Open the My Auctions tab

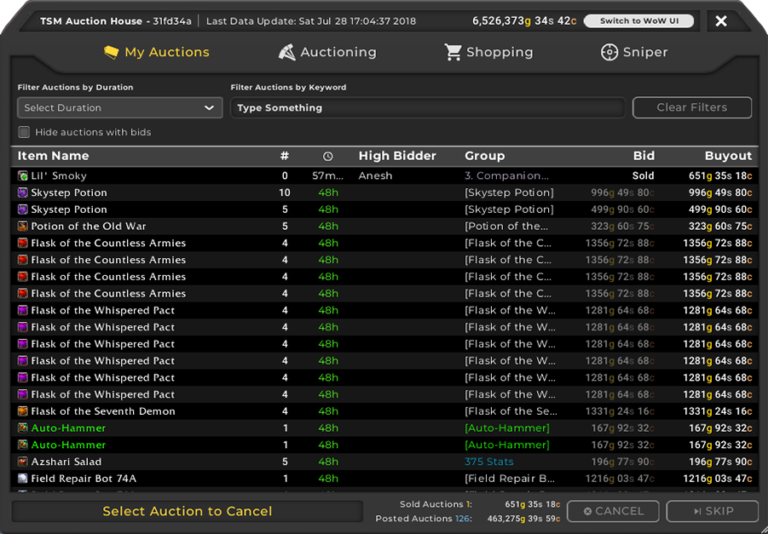click(x=157, y=52)
